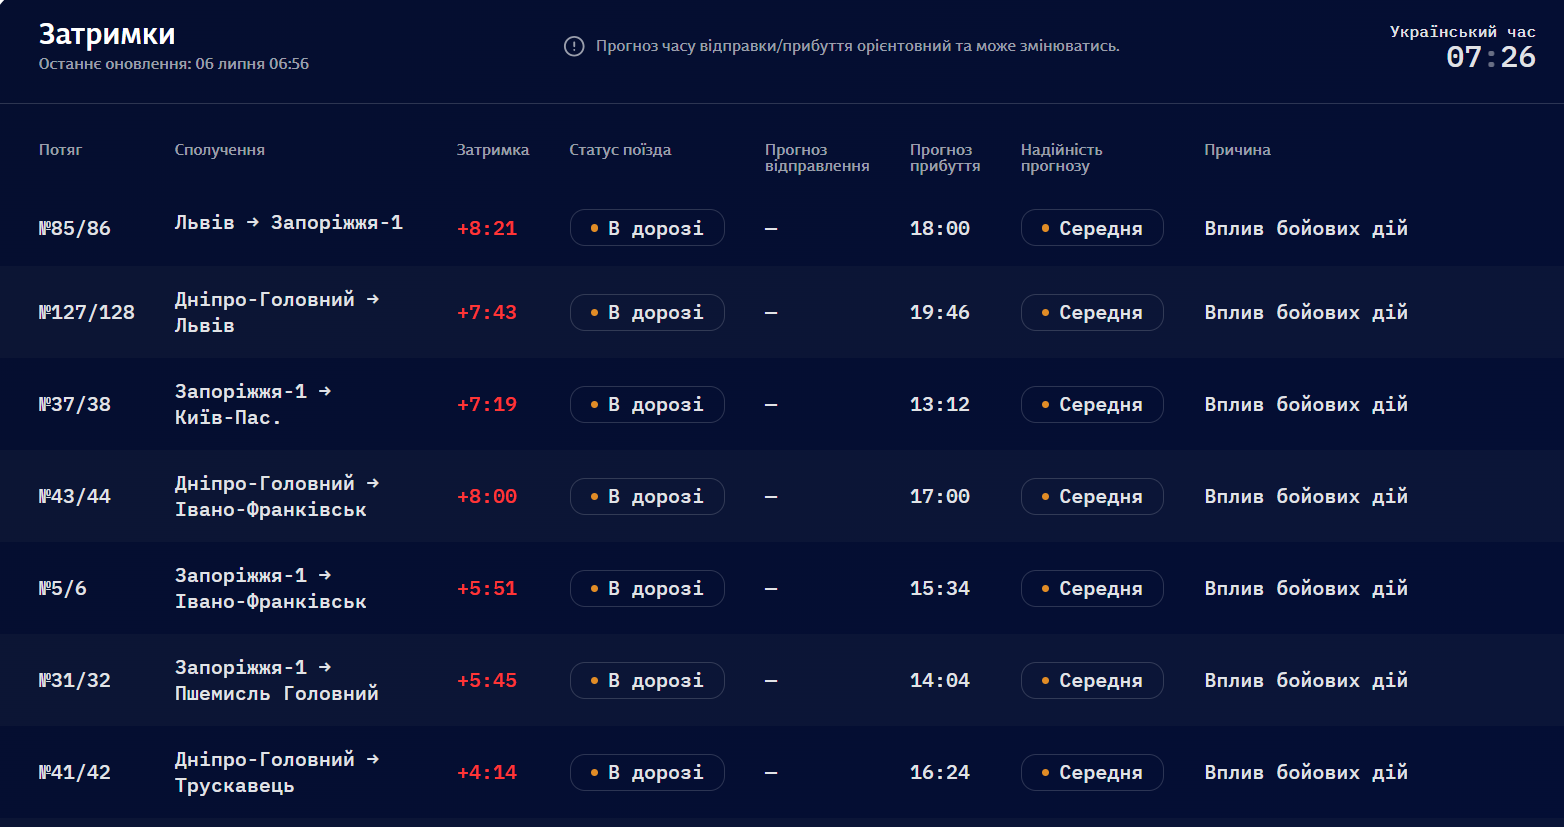
Task: Click the Ukrainian time clock 07:26
Action: [1490, 57]
